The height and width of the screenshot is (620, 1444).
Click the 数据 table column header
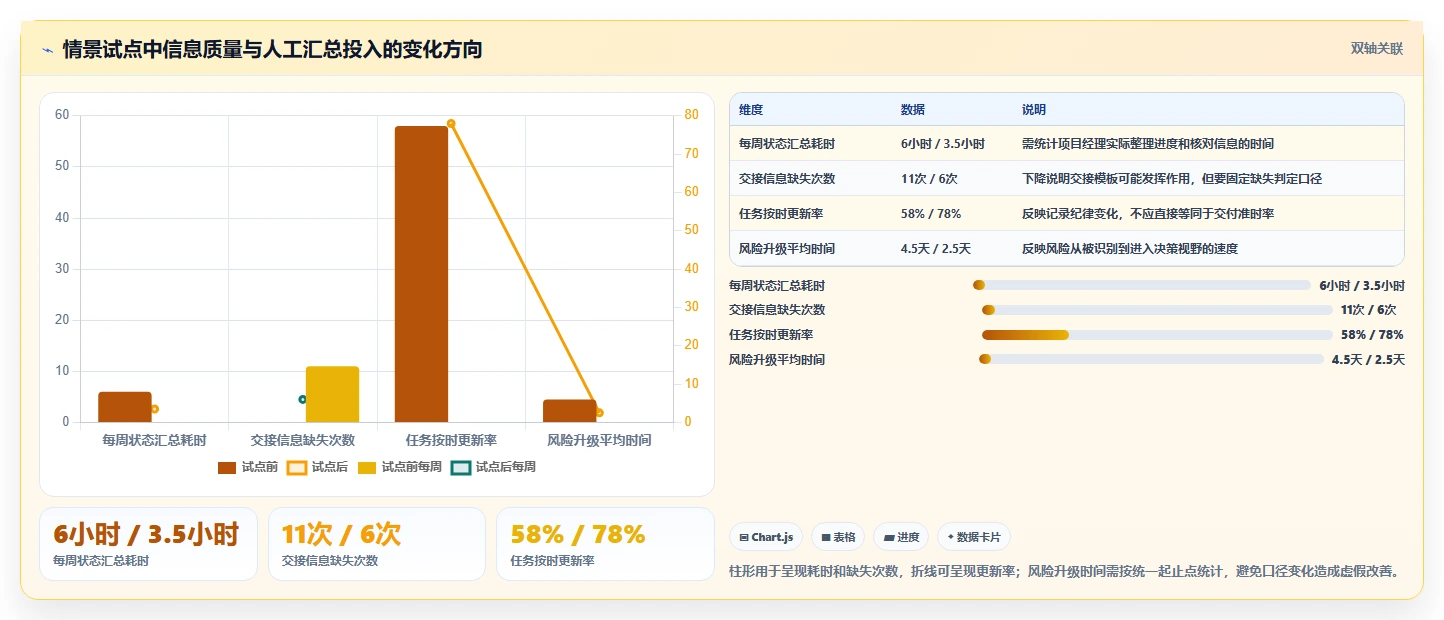[913, 110]
